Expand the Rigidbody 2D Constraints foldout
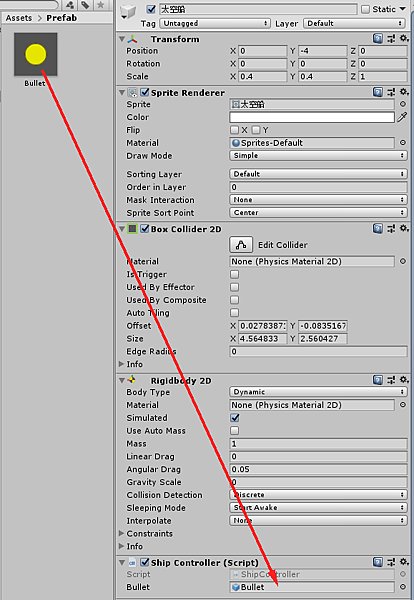The width and height of the screenshot is (414, 600). (x=121, y=533)
